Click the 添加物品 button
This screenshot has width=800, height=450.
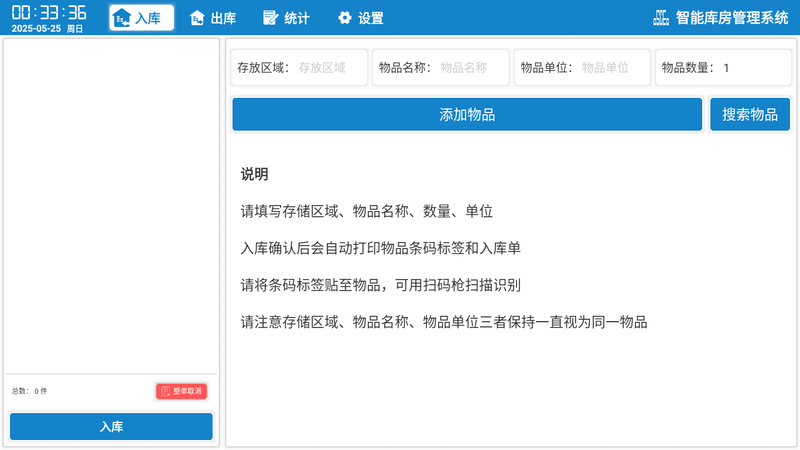[x=467, y=114]
